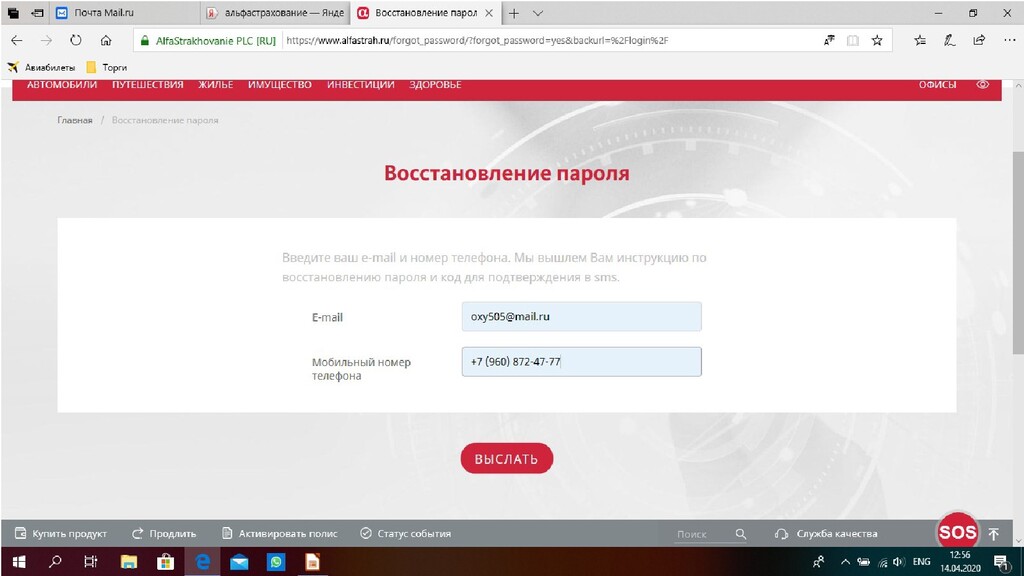Open the ЗДОРОВЬЕ menu
This screenshot has height=576, width=1024.
[x=435, y=85]
